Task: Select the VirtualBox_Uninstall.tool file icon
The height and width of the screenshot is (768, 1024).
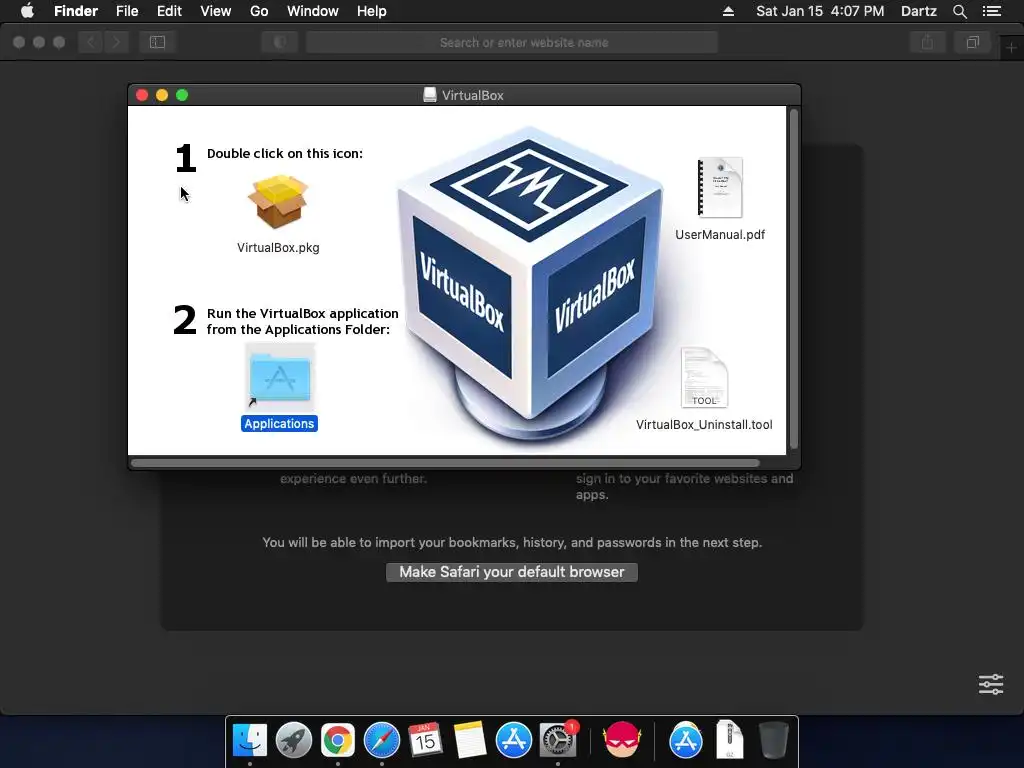Action: point(704,377)
